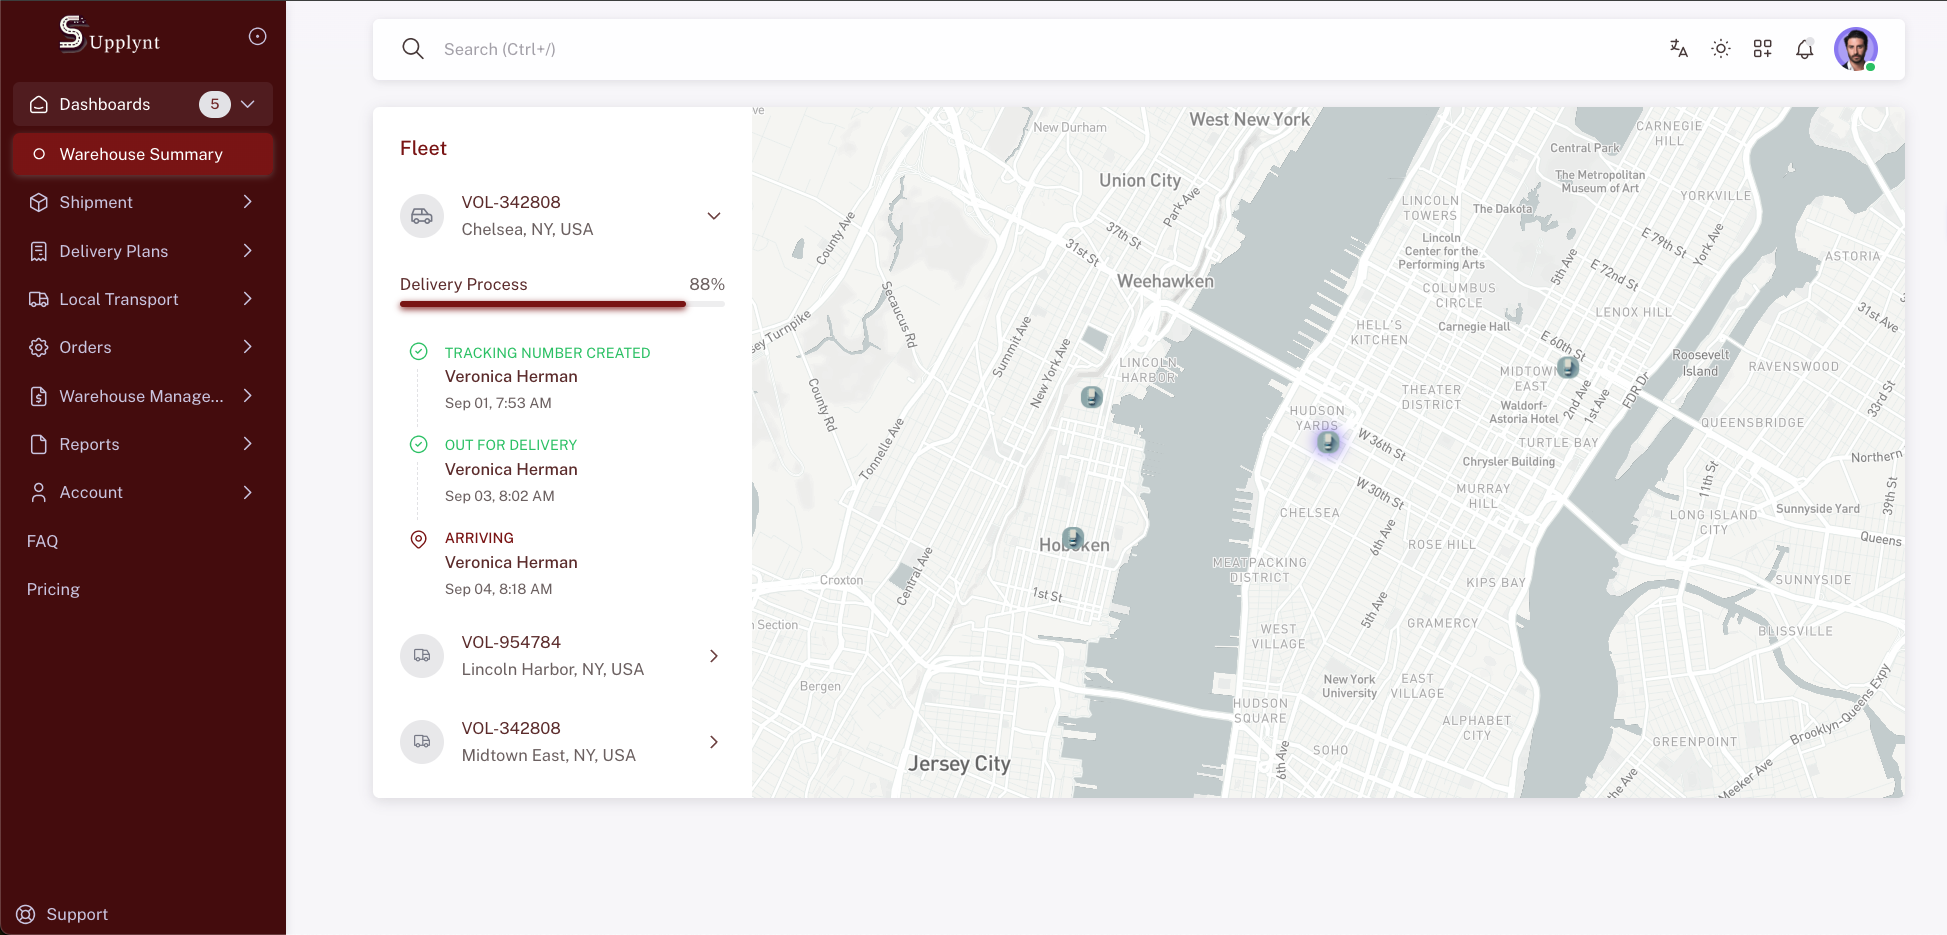1947x935 pixels.
Task: Open the shortcuts grid icon
Action: click(1763, 49)
